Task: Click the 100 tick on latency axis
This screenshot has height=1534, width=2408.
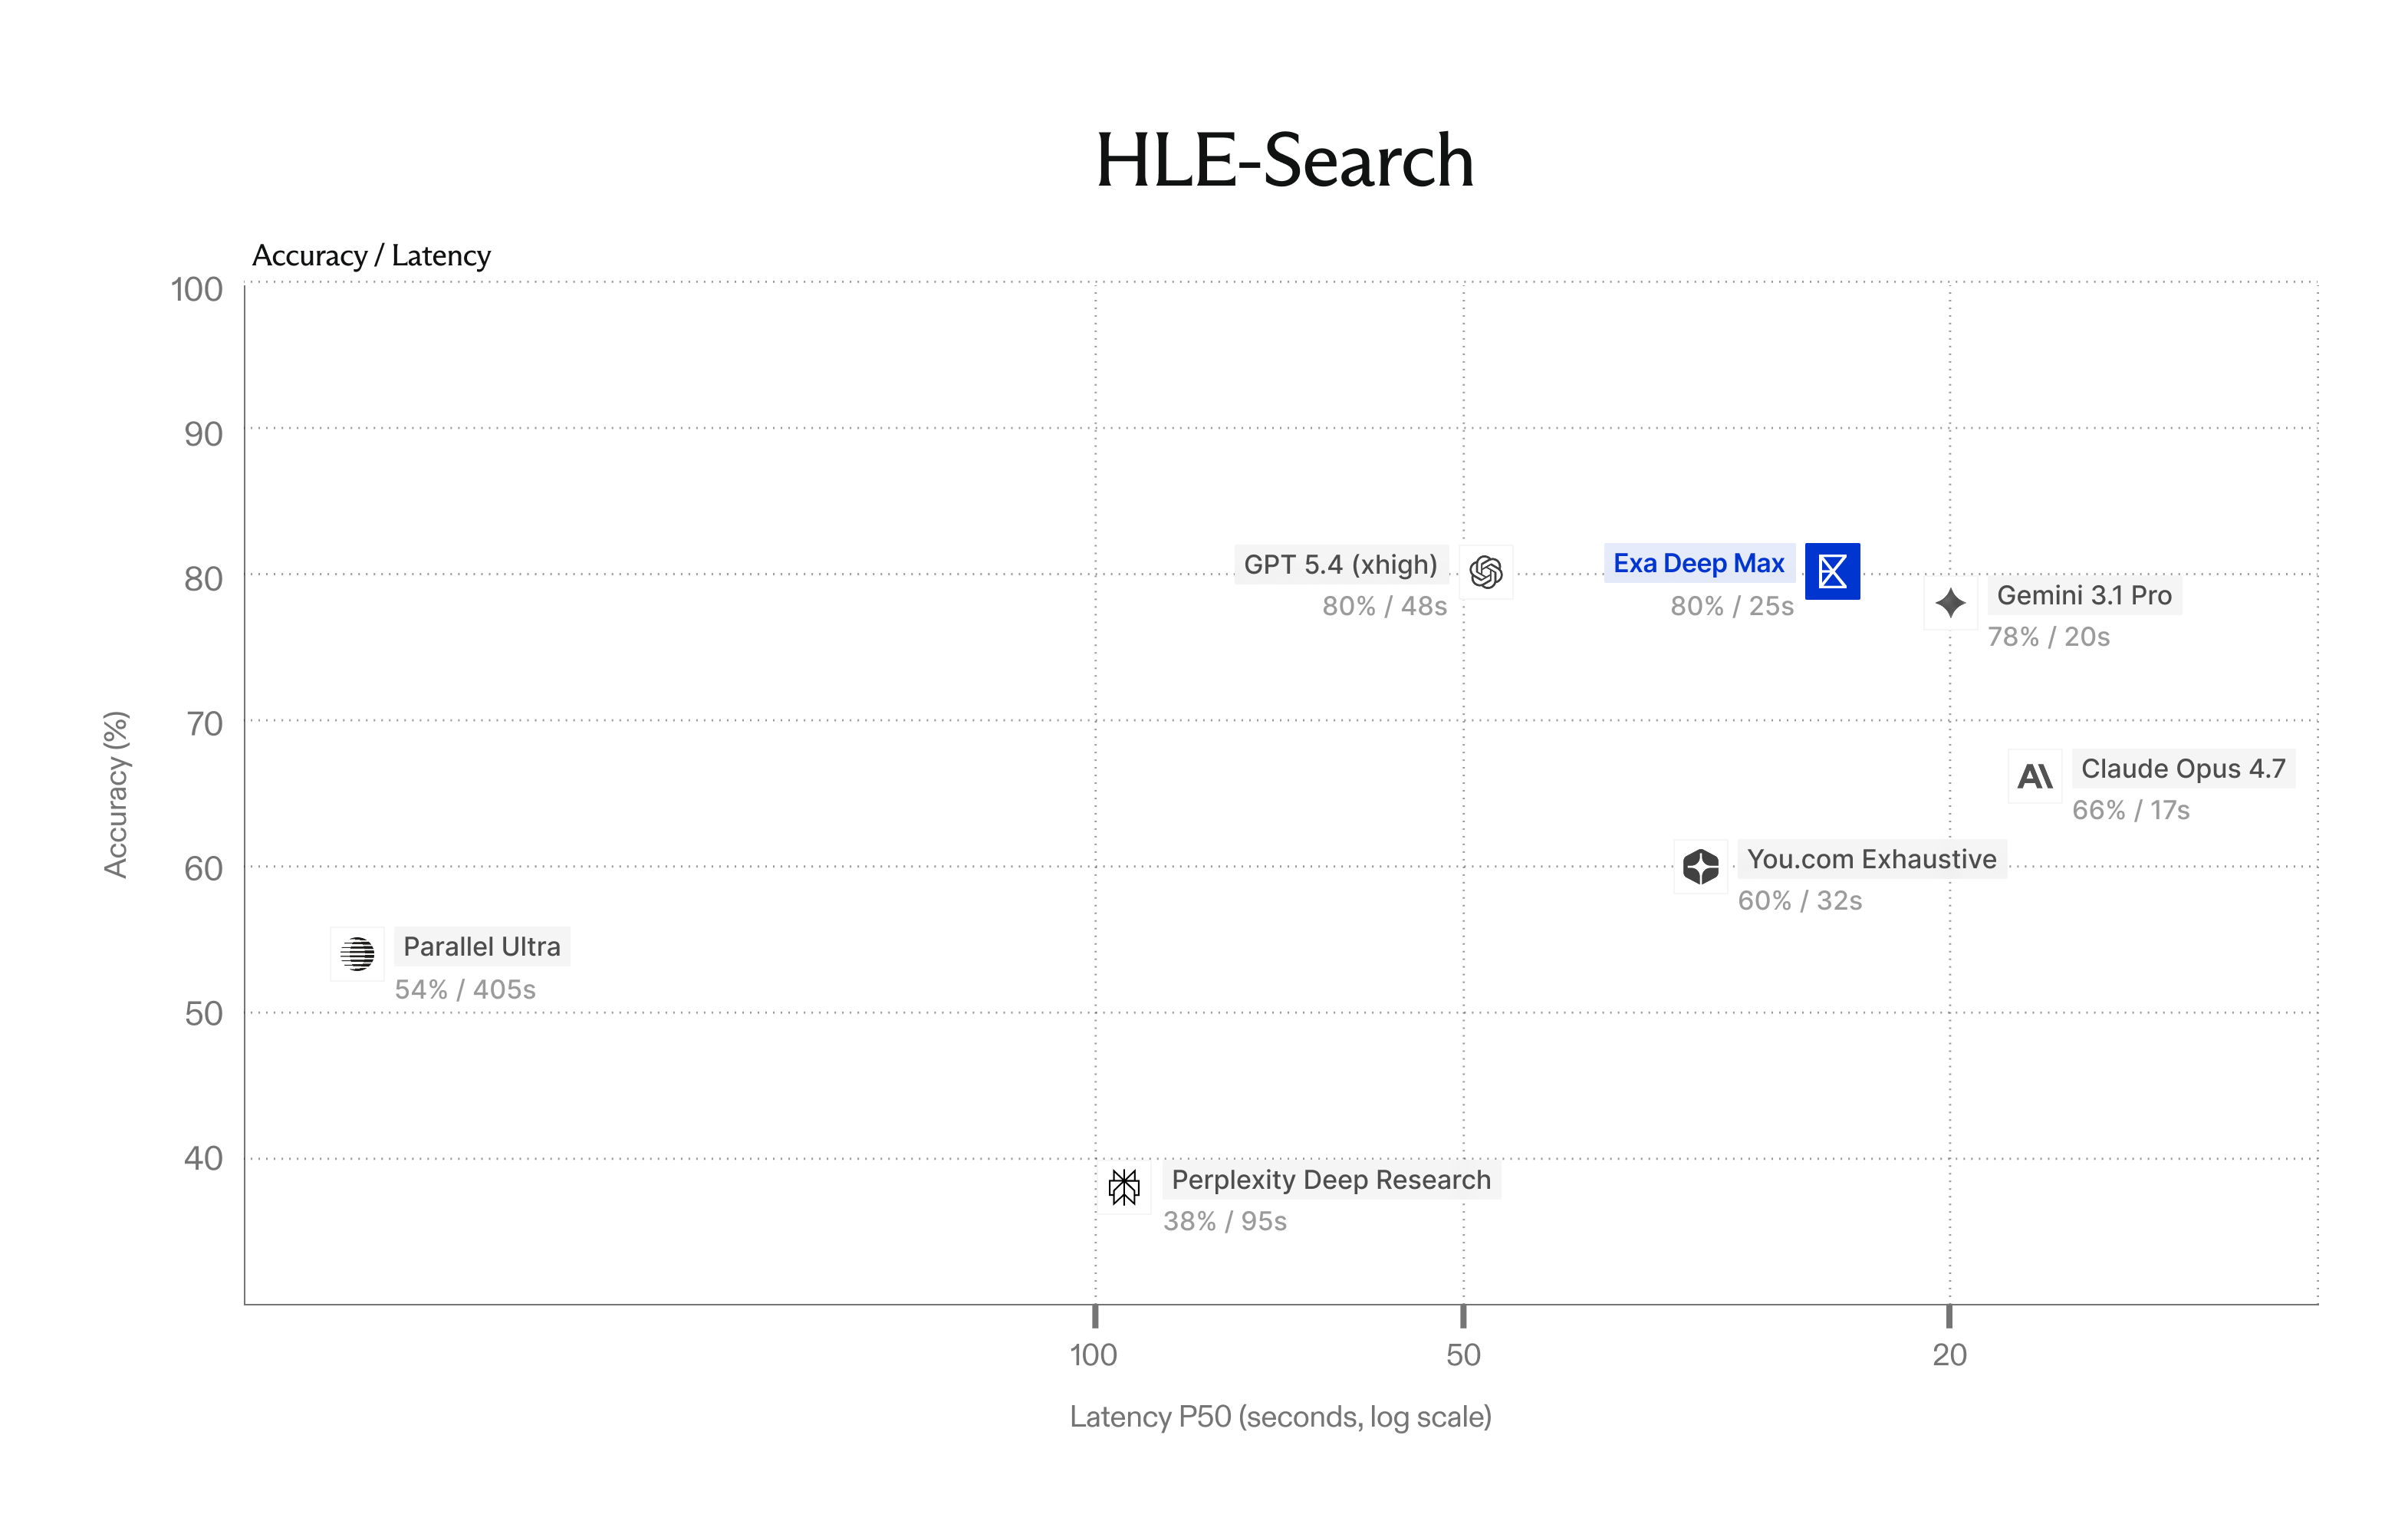Action: [1093, 1355]
